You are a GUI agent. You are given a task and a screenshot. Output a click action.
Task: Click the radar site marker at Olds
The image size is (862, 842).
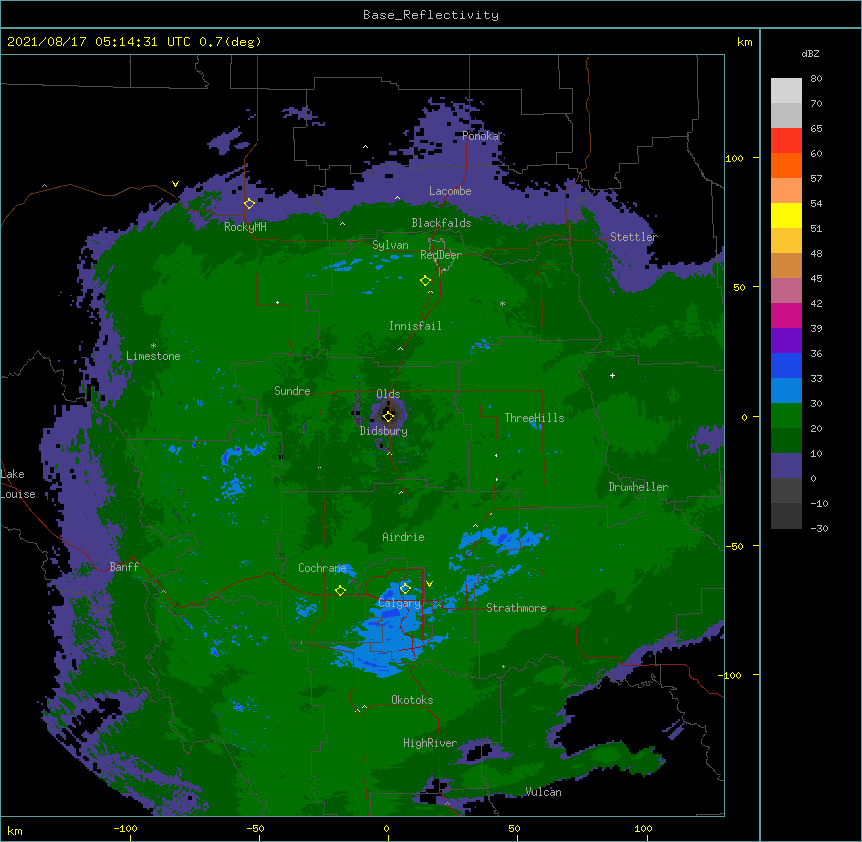tap(389, 416)
